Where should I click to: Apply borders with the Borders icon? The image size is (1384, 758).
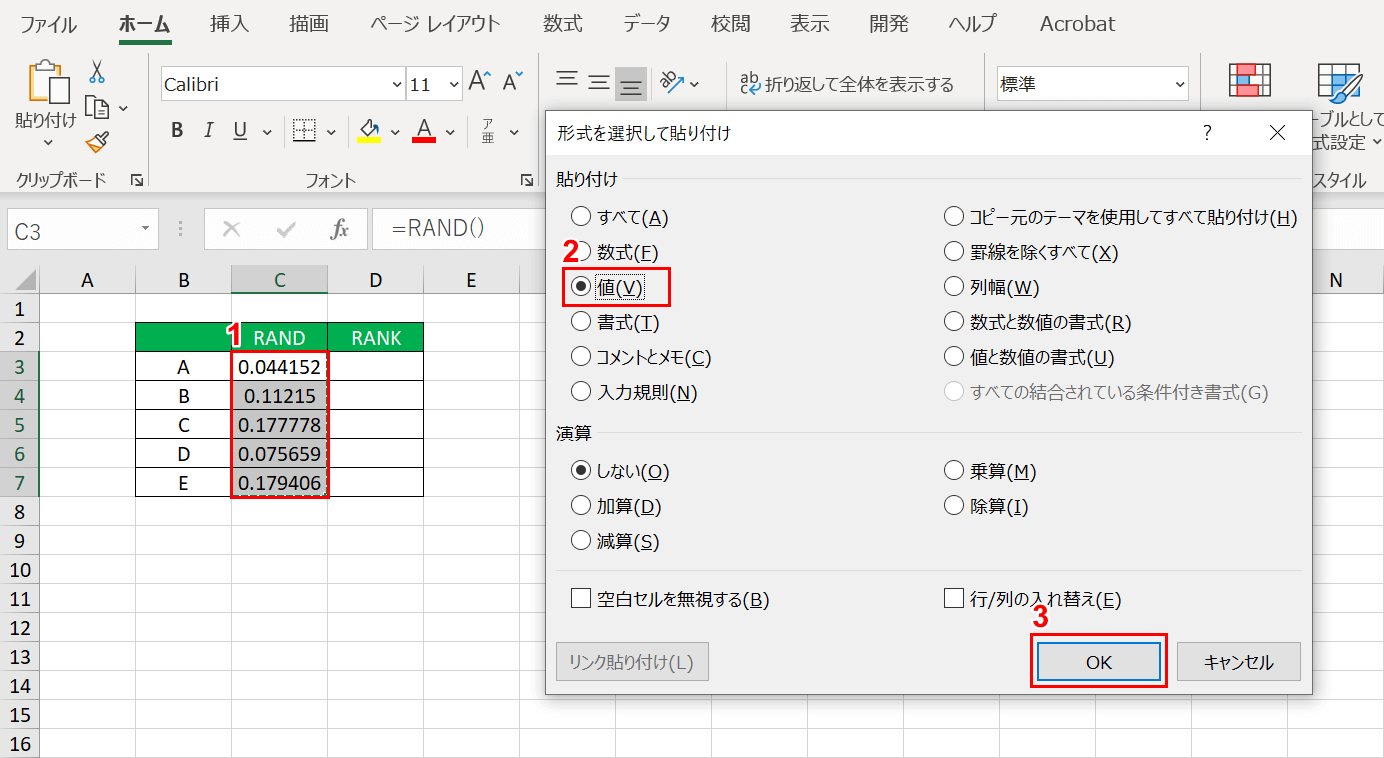(x=304, y=130)
